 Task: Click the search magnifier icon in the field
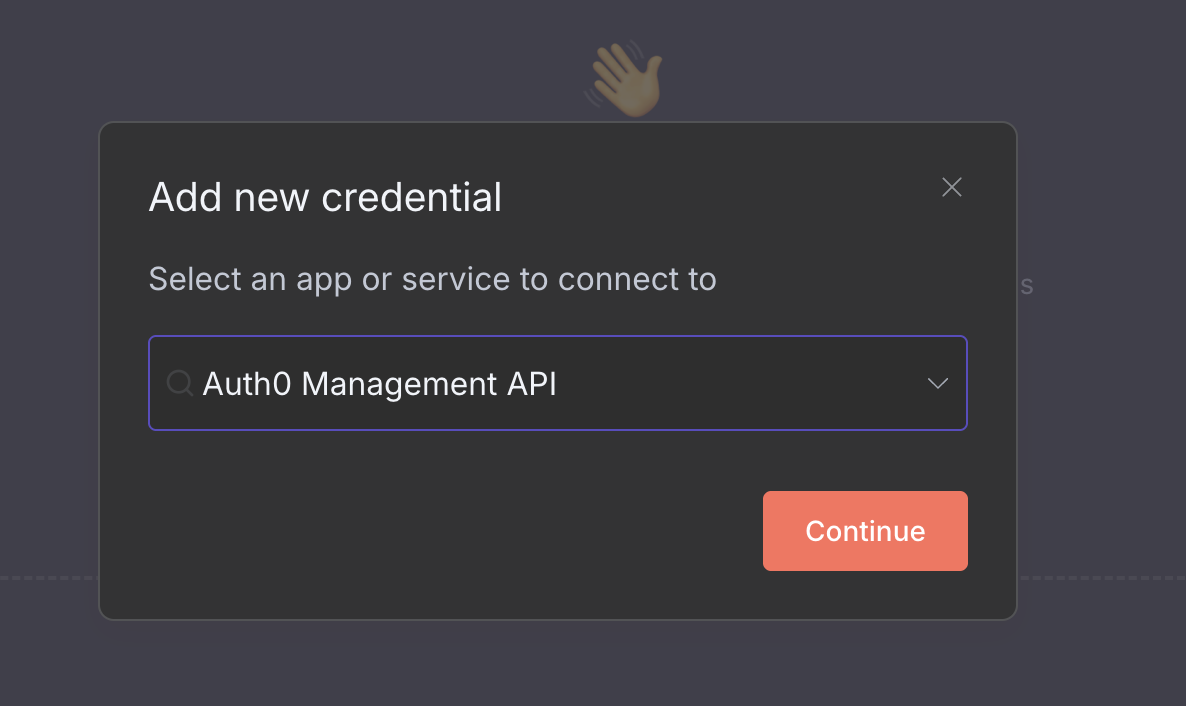pos(180,383)
